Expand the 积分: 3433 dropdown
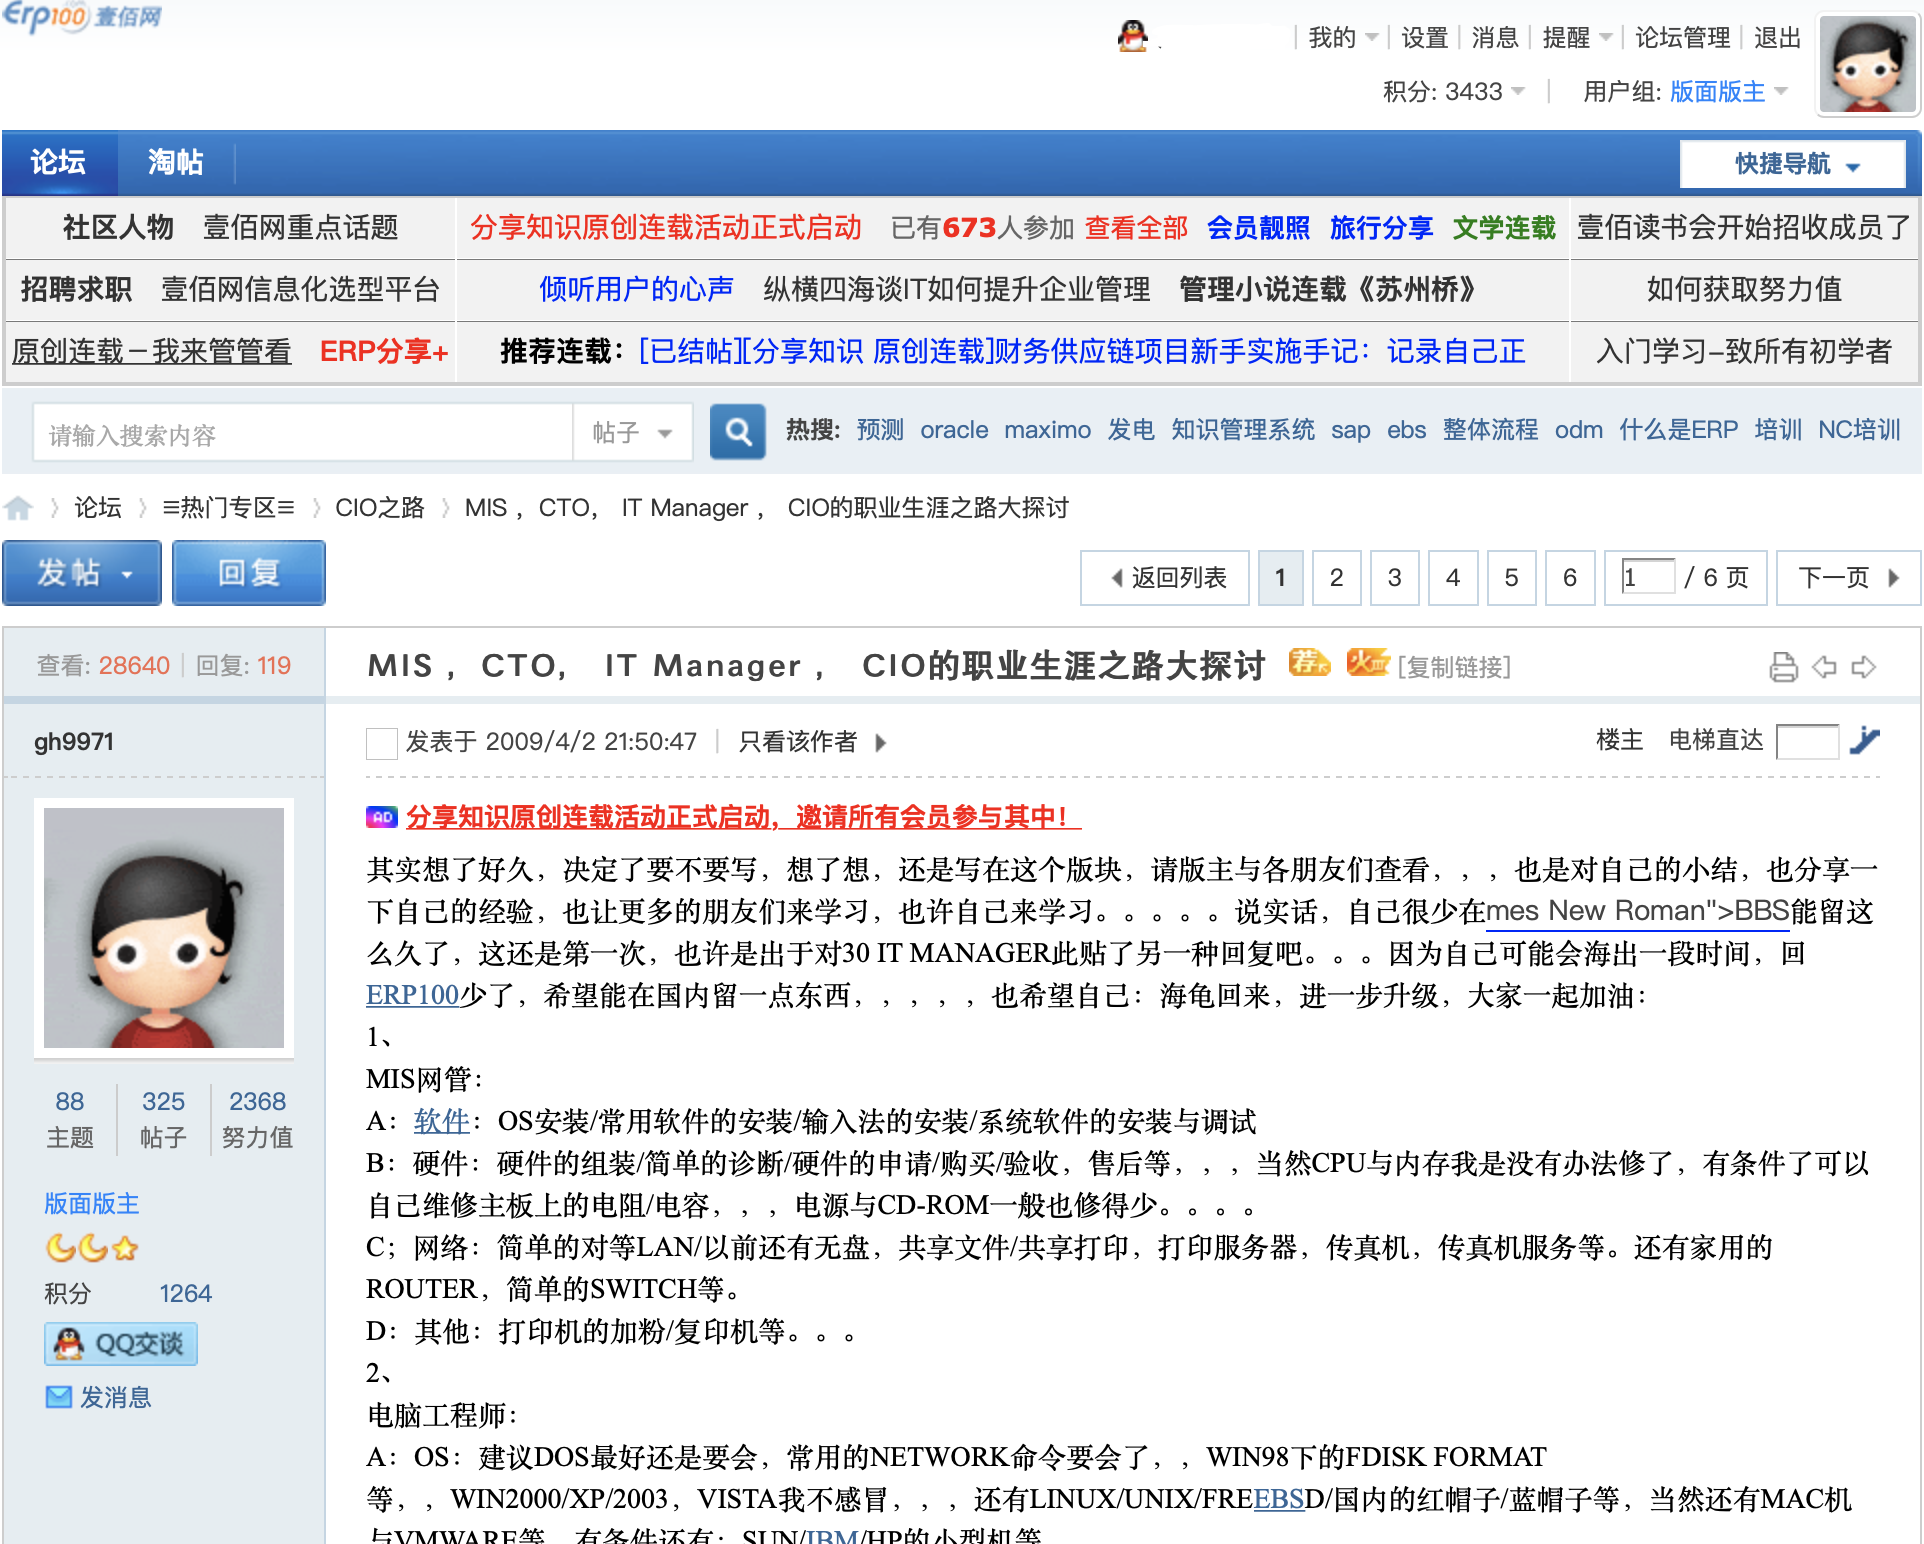 point(1454,92)
